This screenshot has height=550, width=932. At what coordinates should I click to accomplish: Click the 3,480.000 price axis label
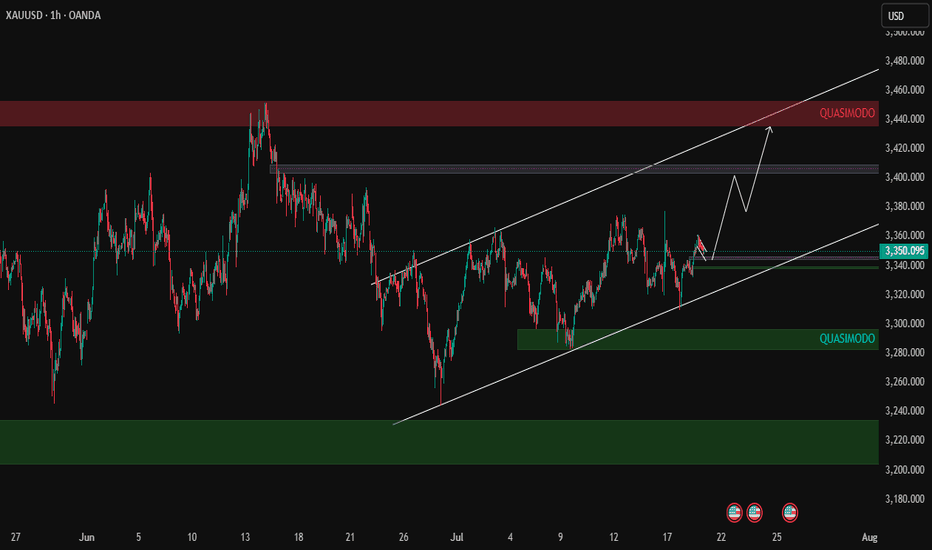click(x=905, y=61)
